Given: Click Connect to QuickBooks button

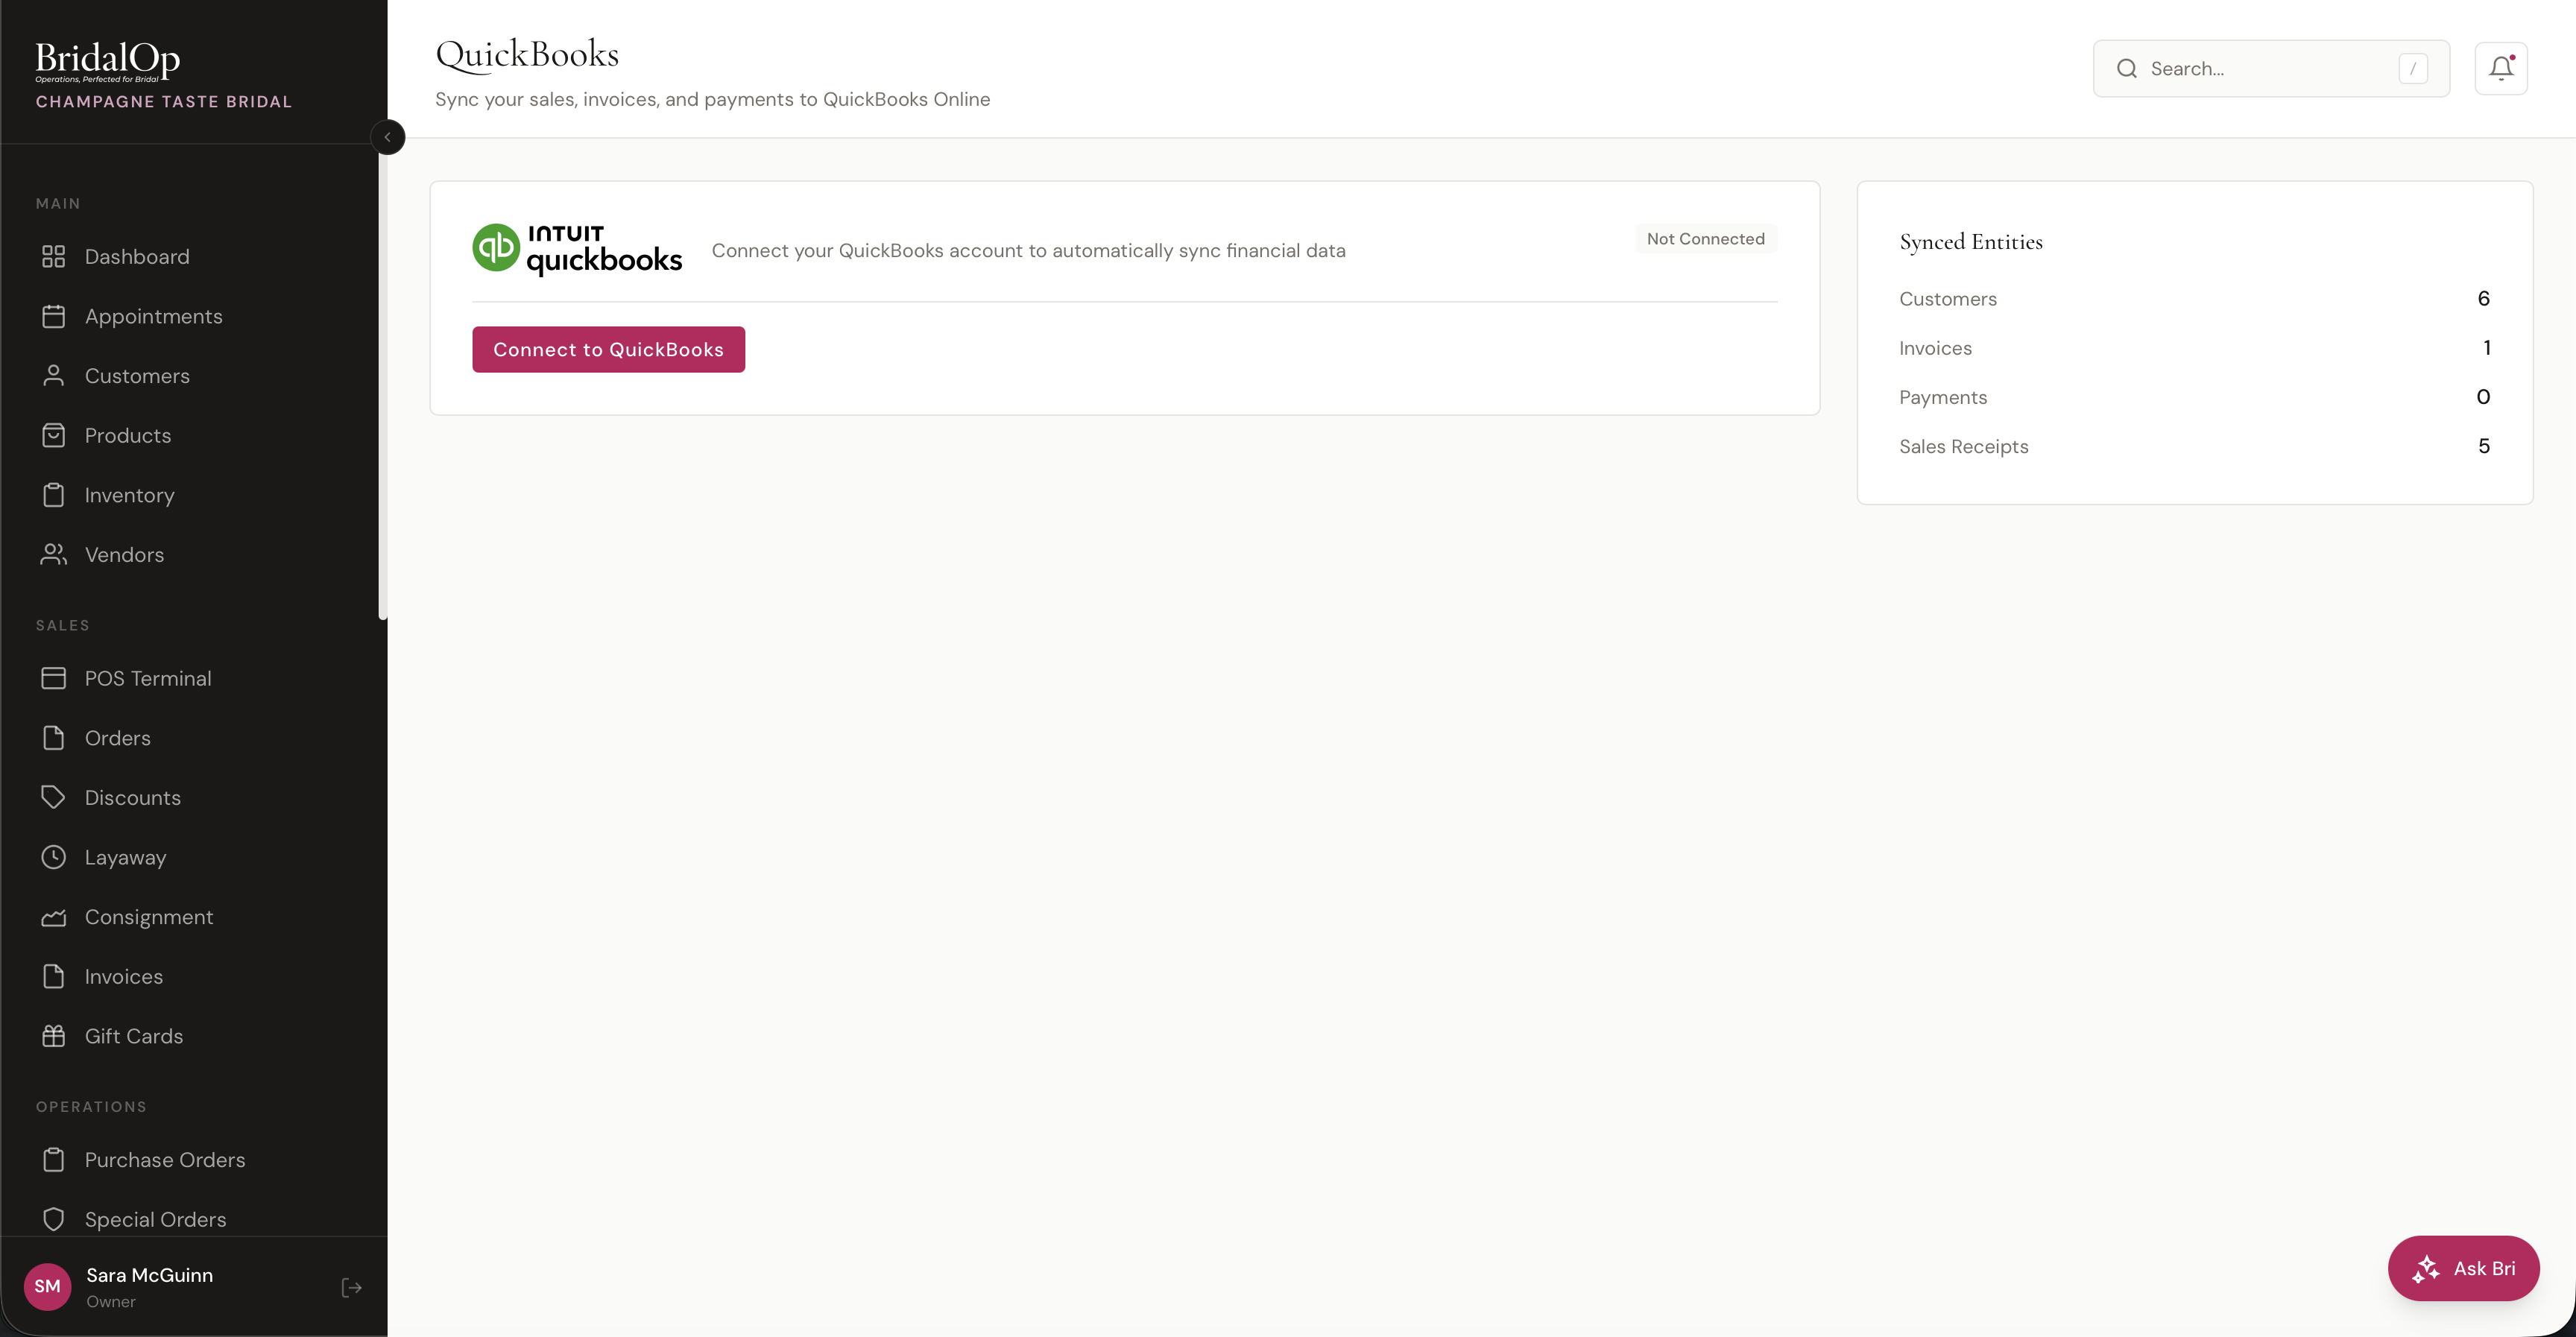Looking at the screenshot, I should [x=608, y=349].
